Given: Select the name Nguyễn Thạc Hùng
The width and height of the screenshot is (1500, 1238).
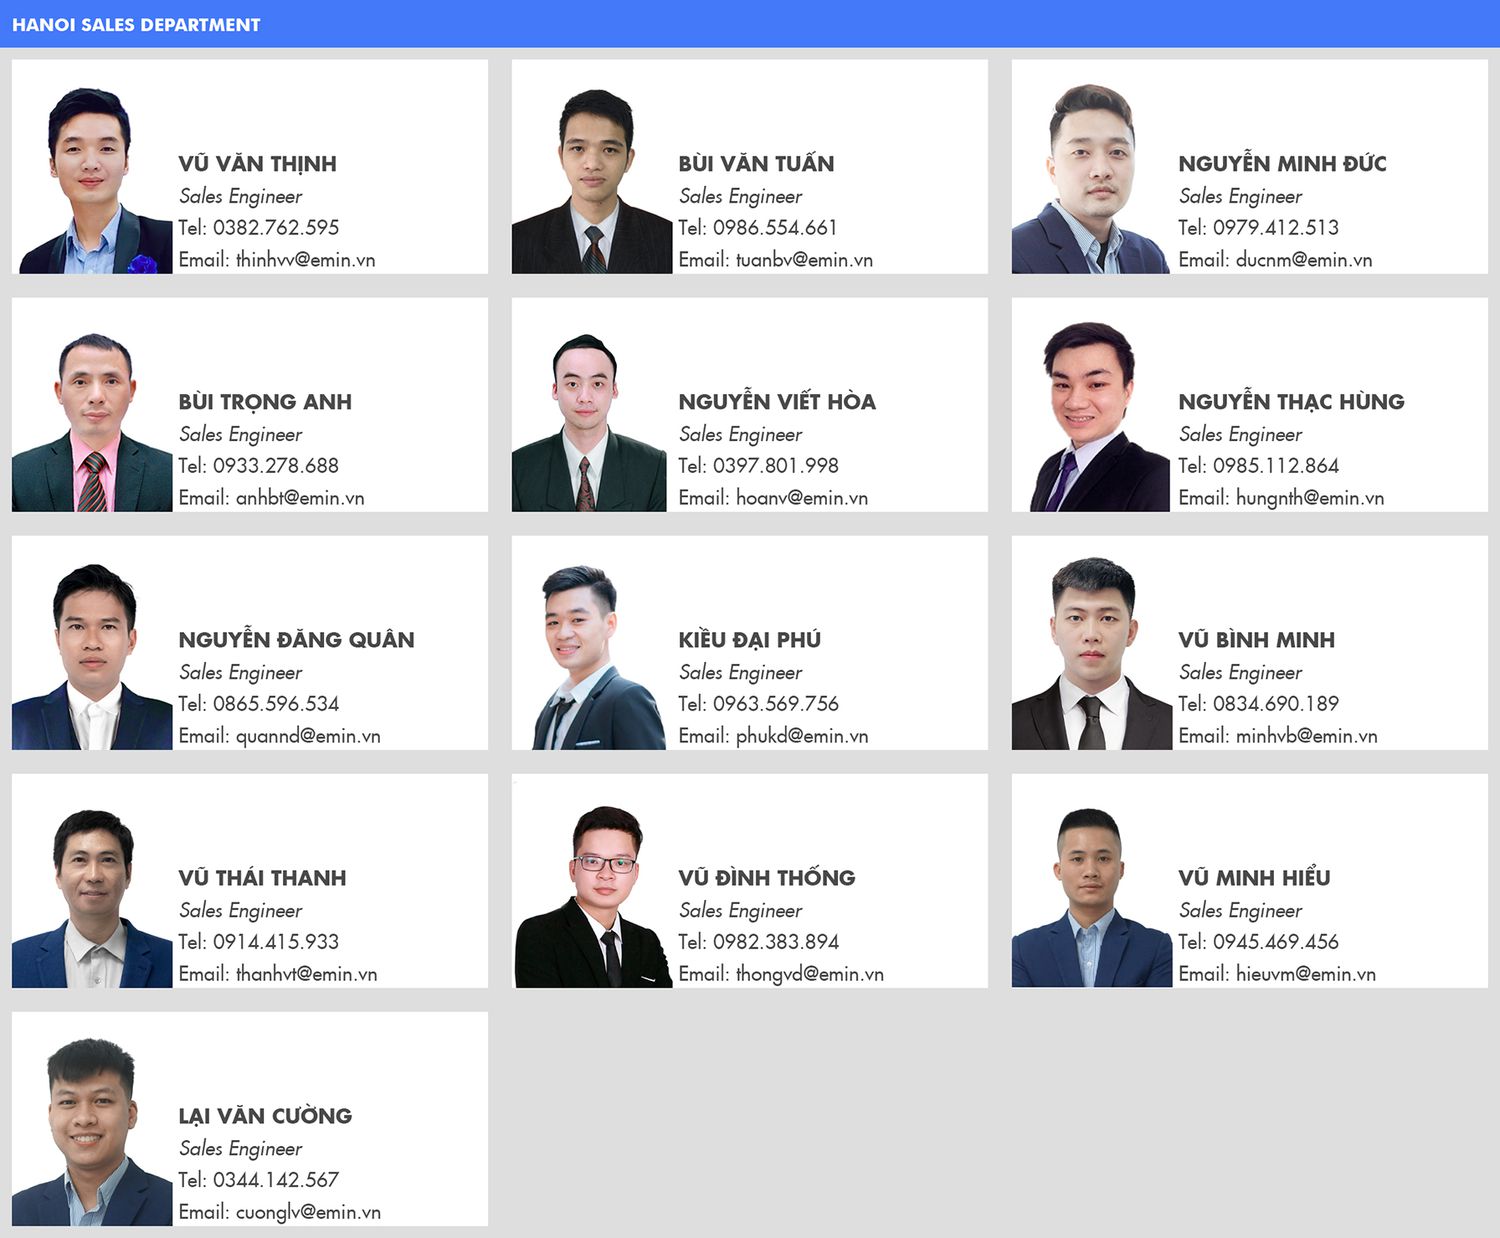Looking at the screenshot, I should 1291,402.
